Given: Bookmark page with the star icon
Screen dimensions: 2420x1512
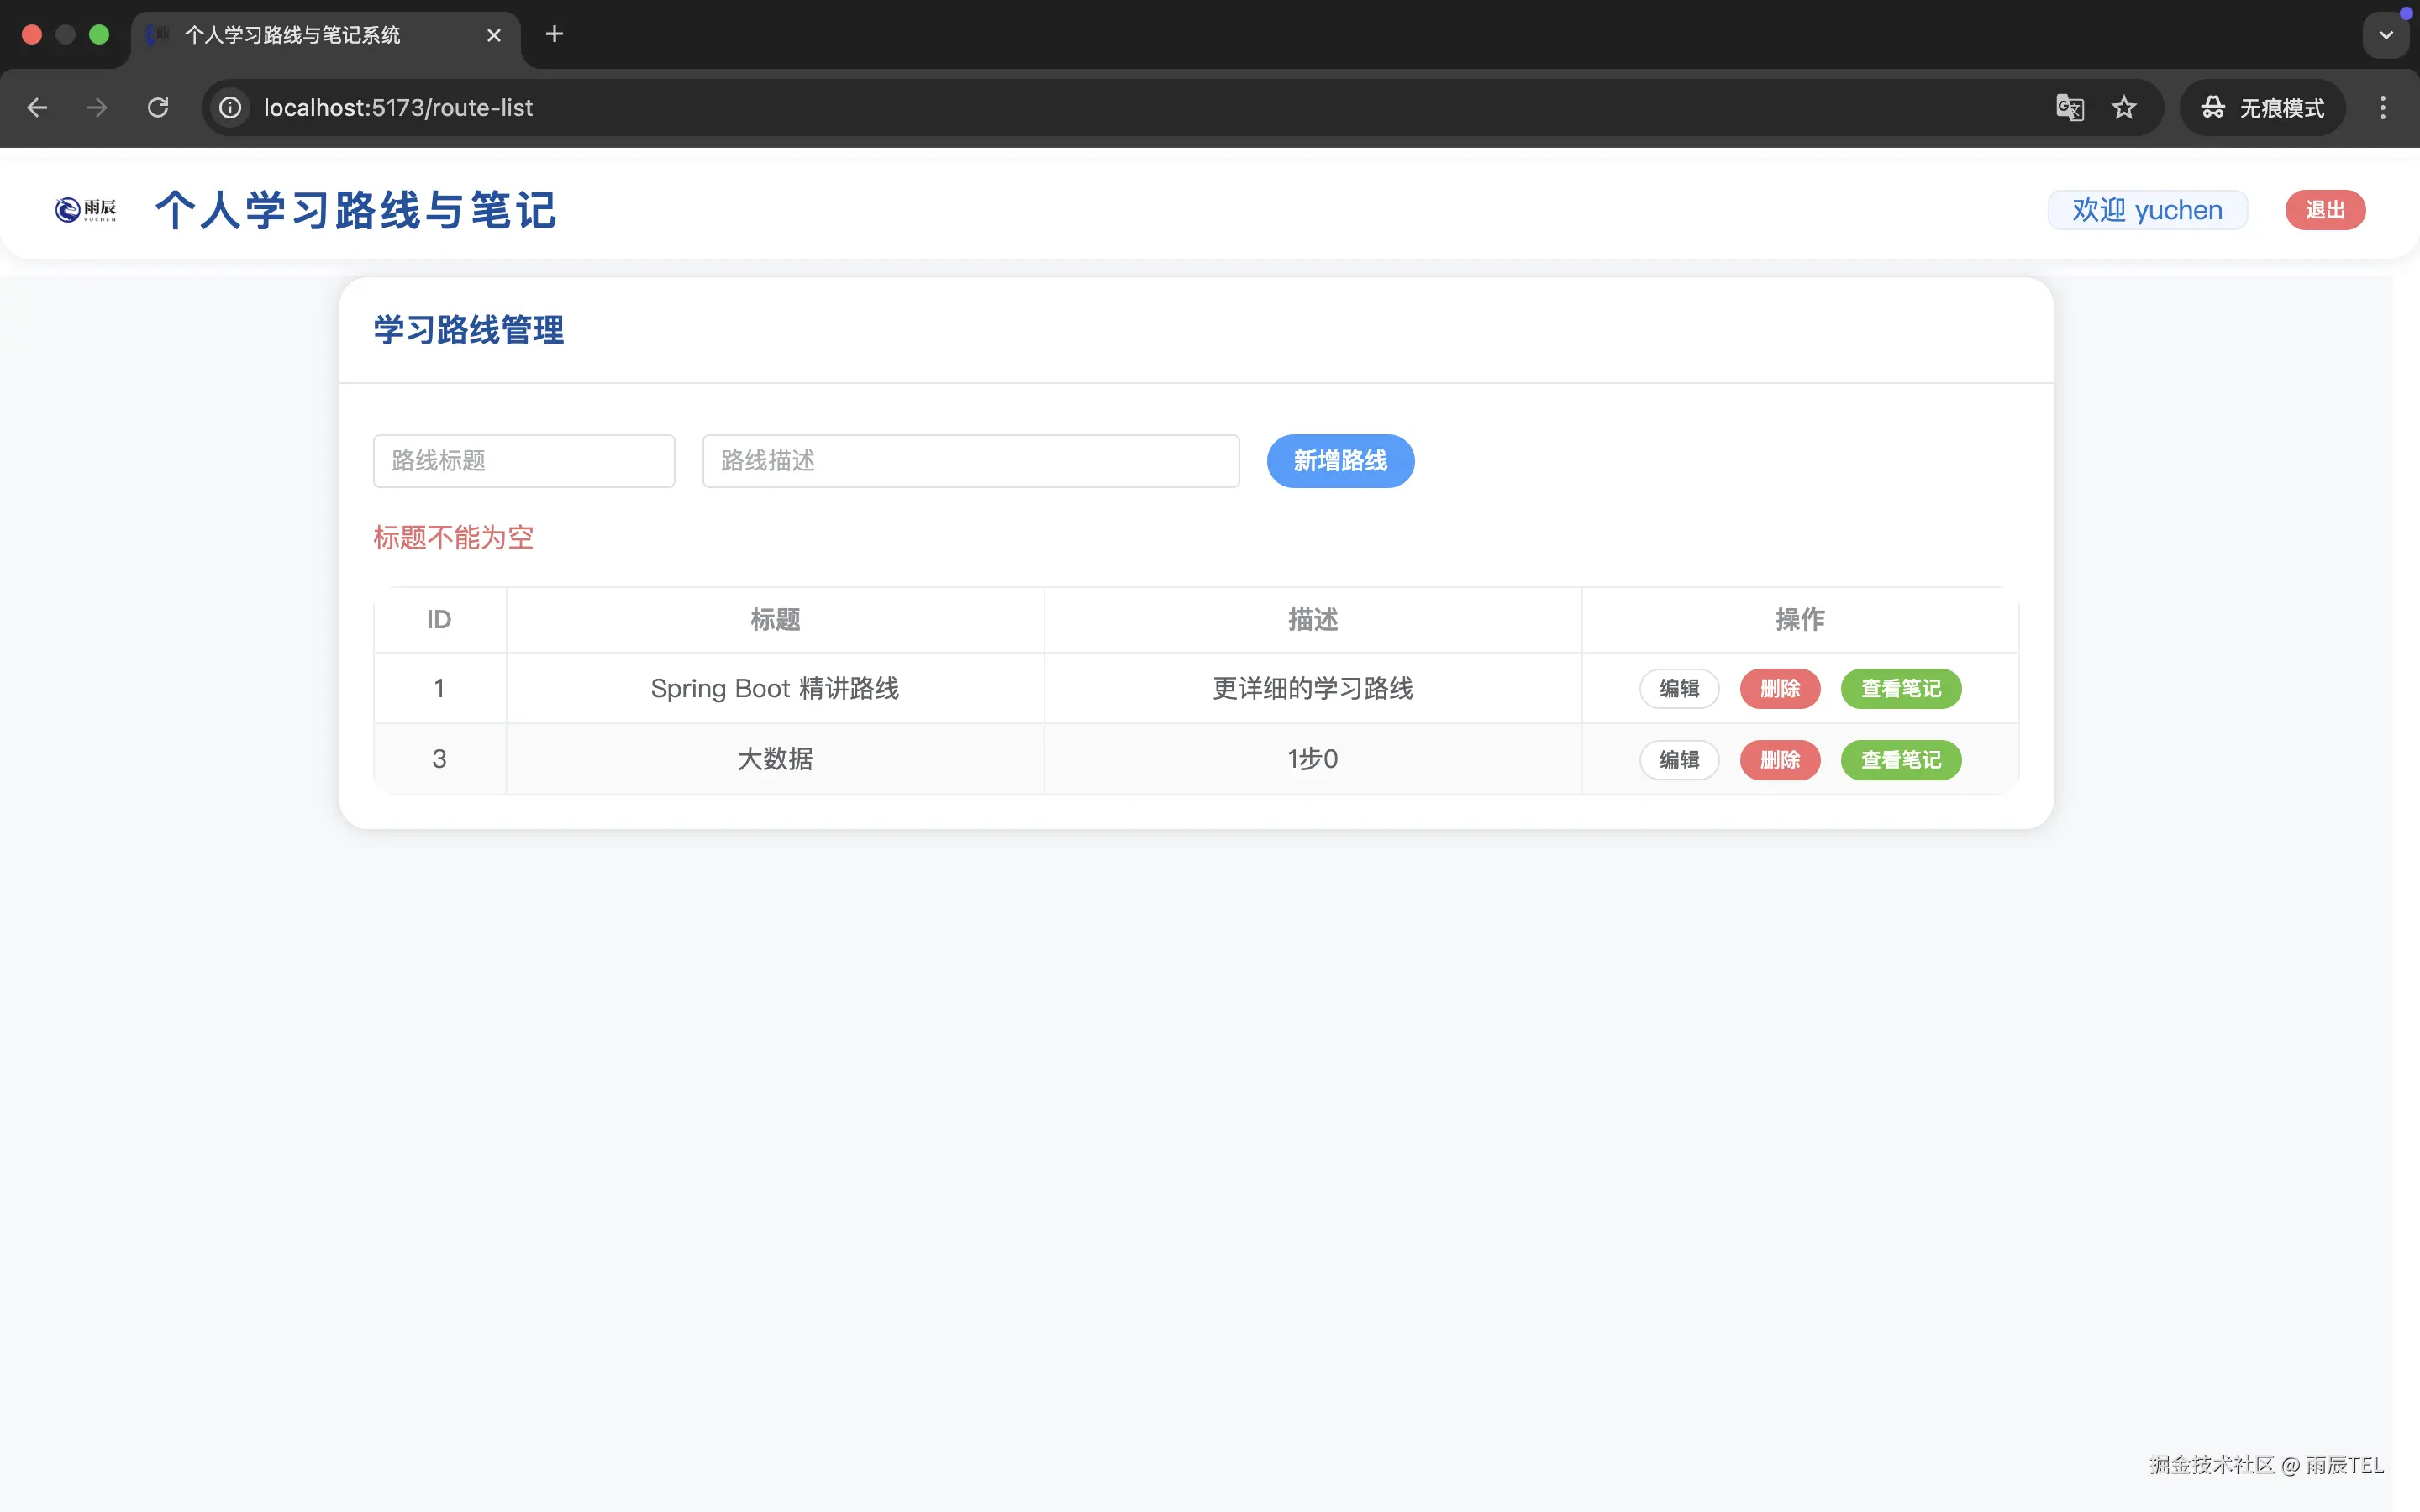Looking at the screenshot, I should (x=2124, y=108).
